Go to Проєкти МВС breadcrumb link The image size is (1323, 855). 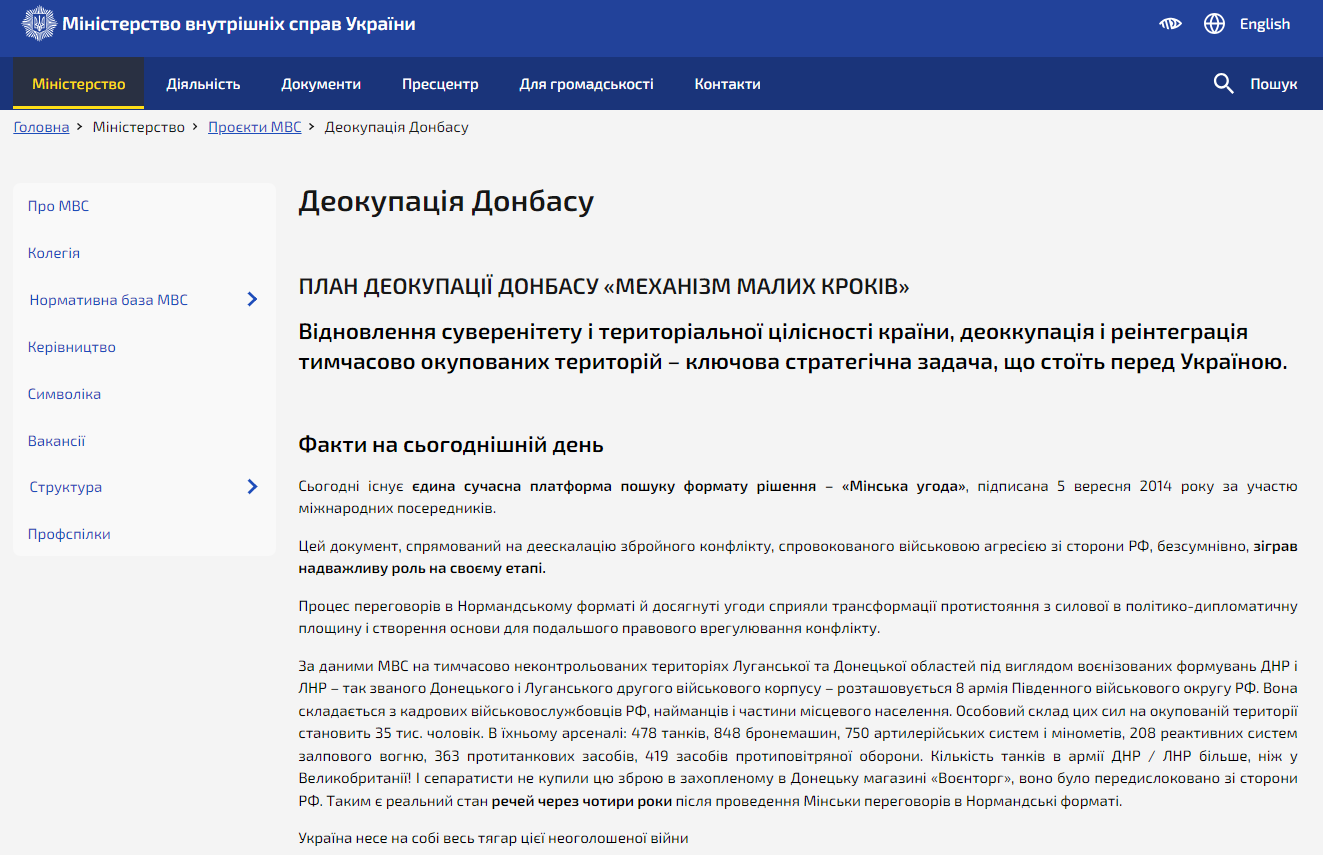[x=255, y=127]
